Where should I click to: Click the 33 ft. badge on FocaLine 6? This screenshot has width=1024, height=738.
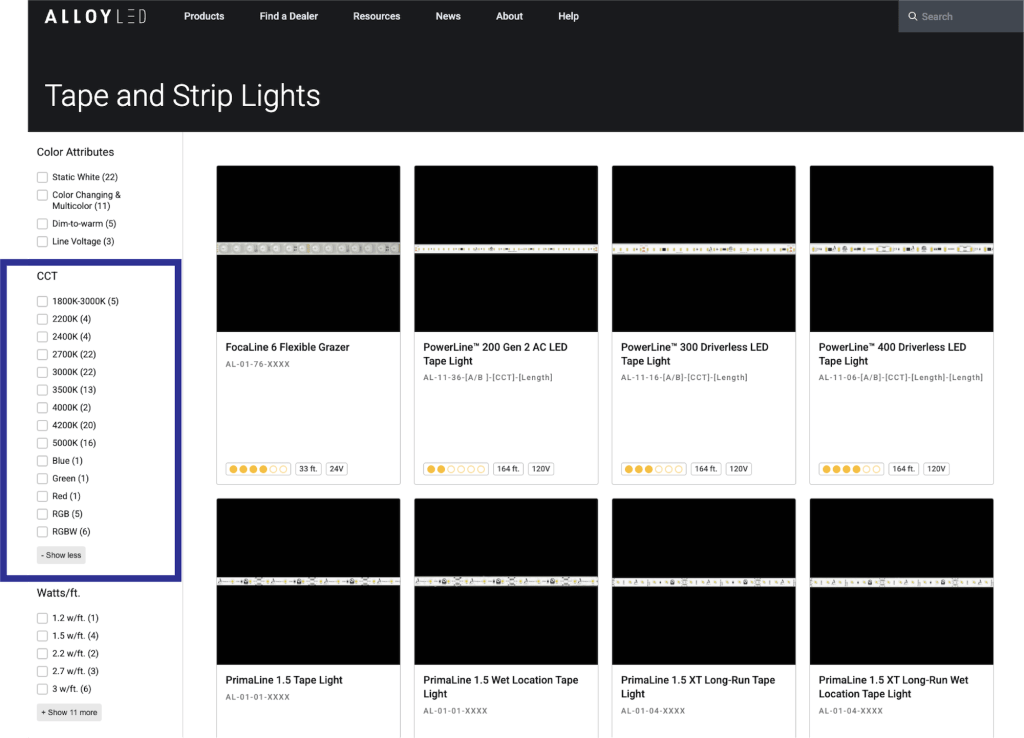308,468
